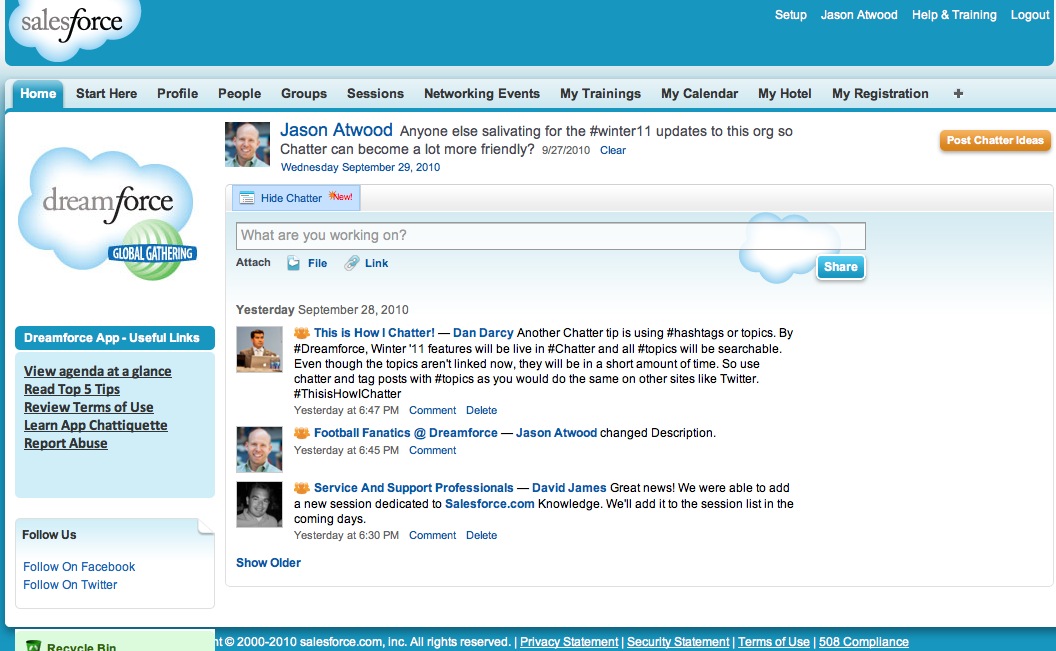
Task: Switch to the Sessions tab
Action: click(x=375, y=94)
